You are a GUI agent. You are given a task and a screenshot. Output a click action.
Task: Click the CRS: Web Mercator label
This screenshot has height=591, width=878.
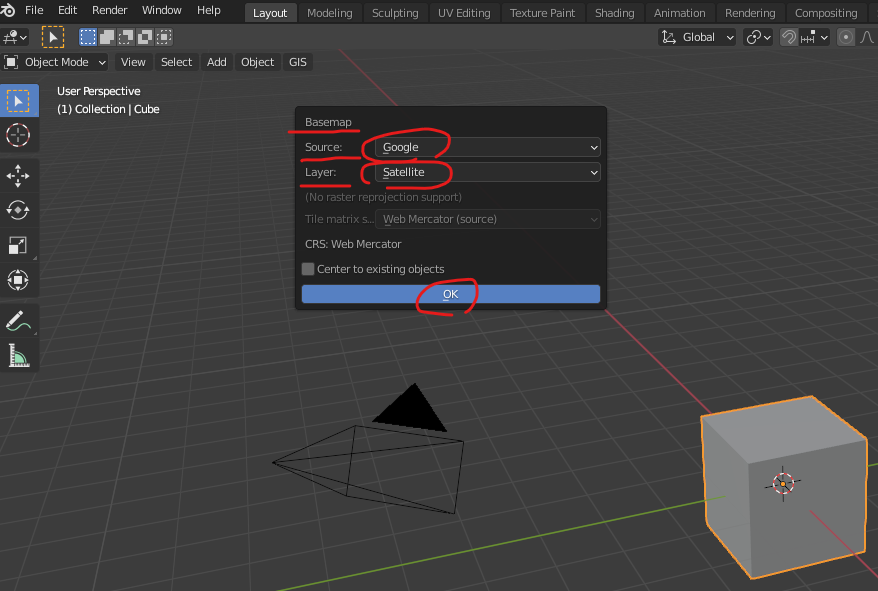pos(353,244)
